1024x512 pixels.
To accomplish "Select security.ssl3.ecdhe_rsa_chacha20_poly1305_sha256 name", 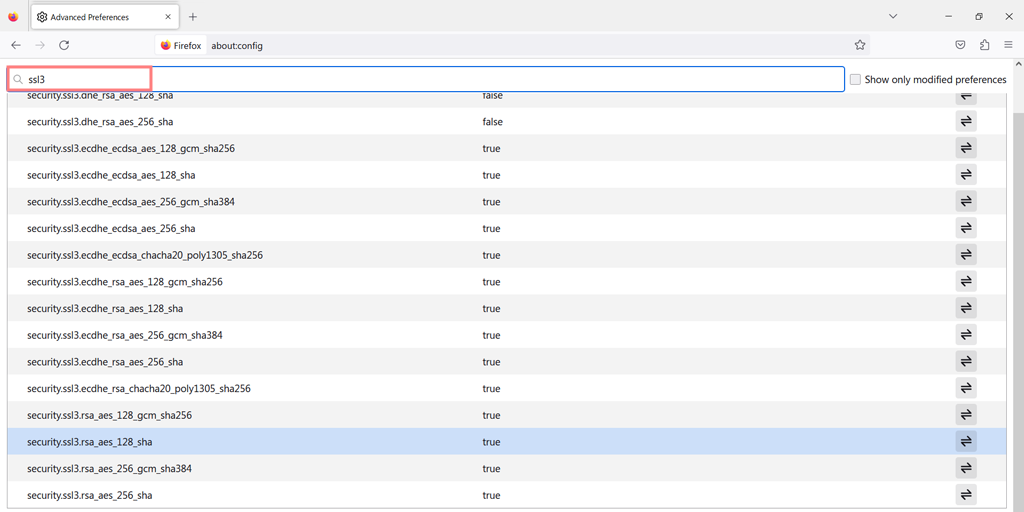I will tap(138, 389).
